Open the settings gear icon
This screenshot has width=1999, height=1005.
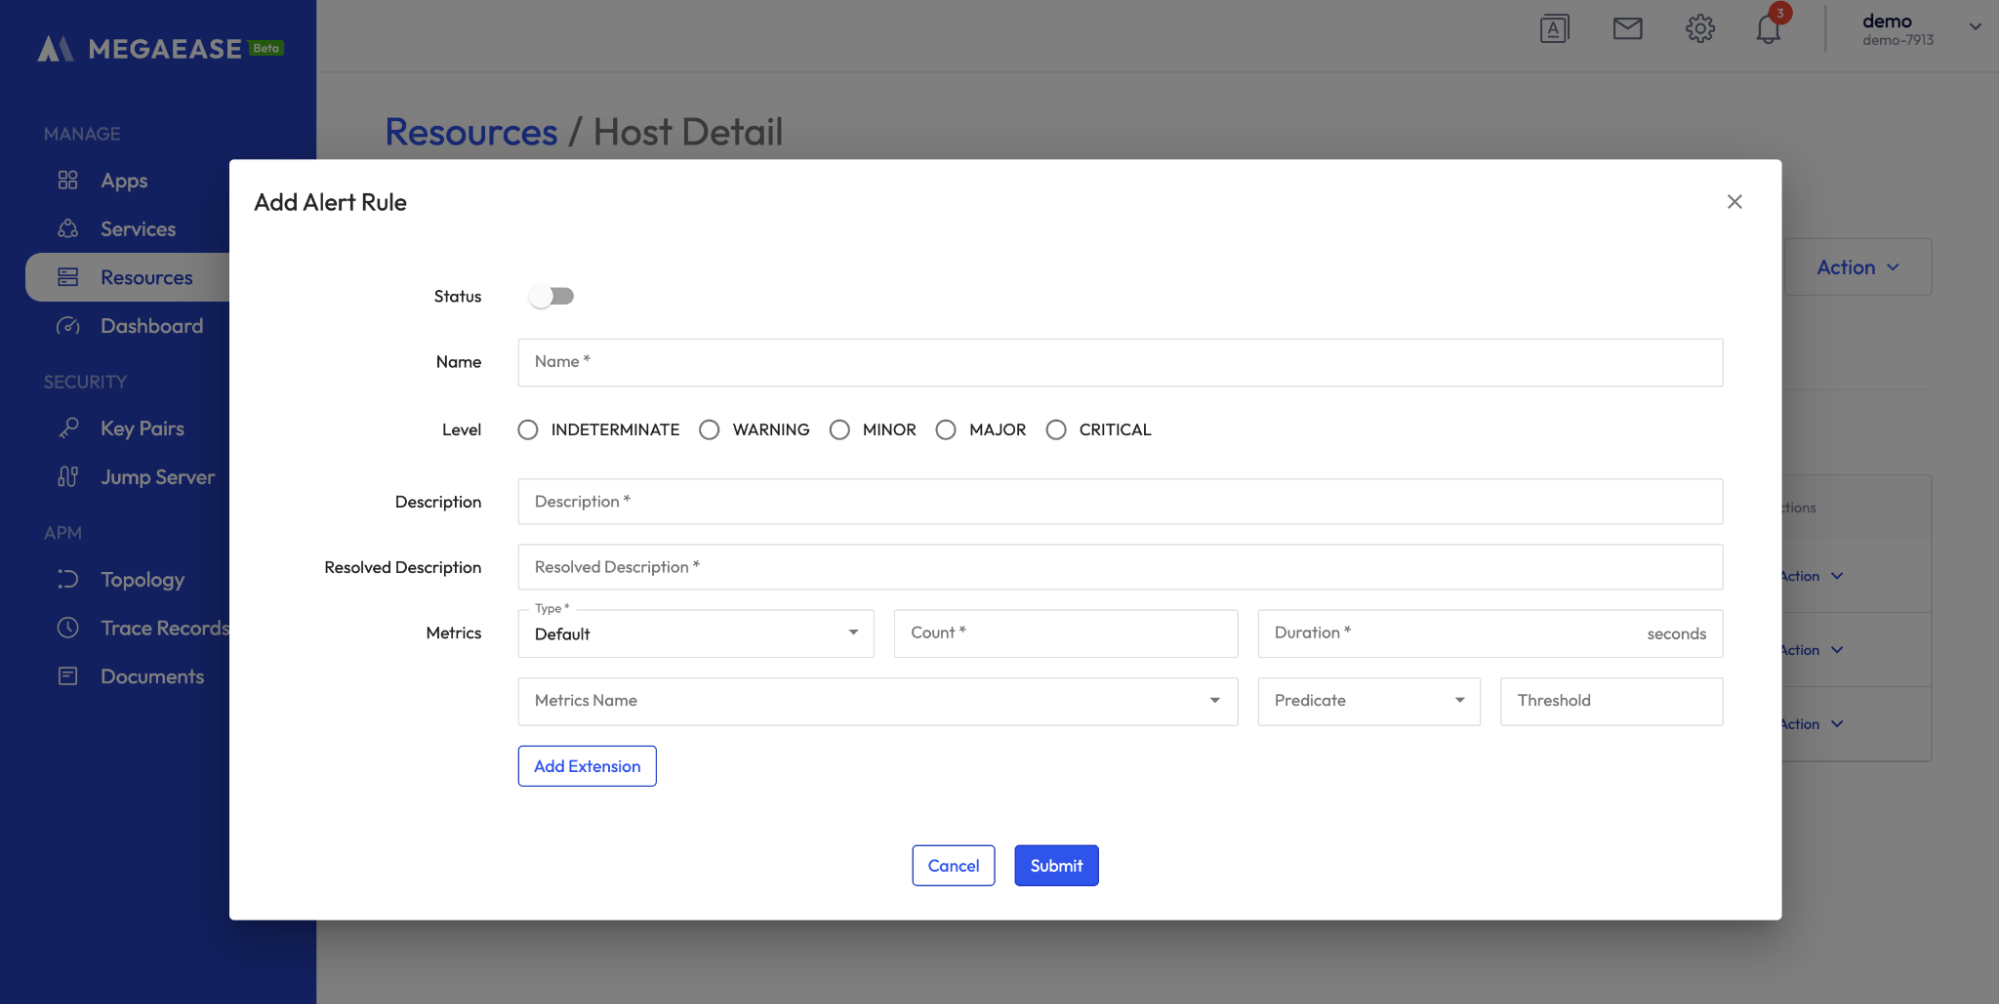coord(1699,29)
